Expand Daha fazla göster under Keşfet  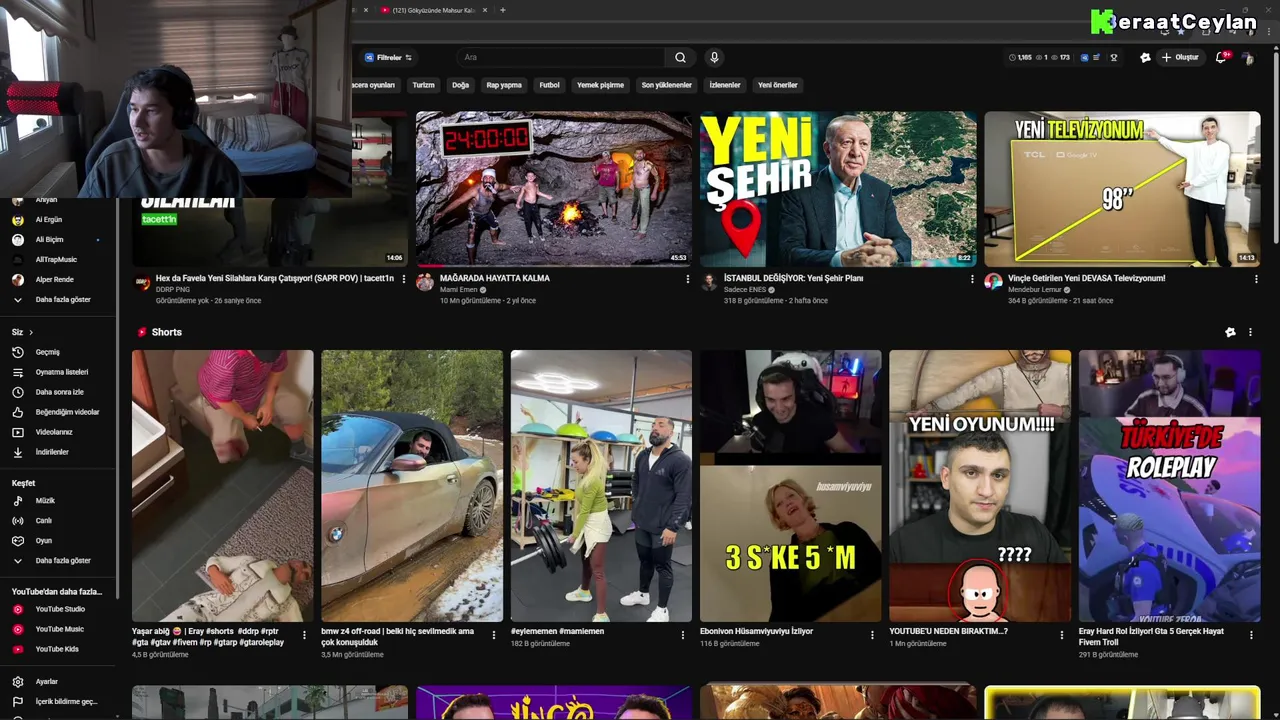click(63, 560)
